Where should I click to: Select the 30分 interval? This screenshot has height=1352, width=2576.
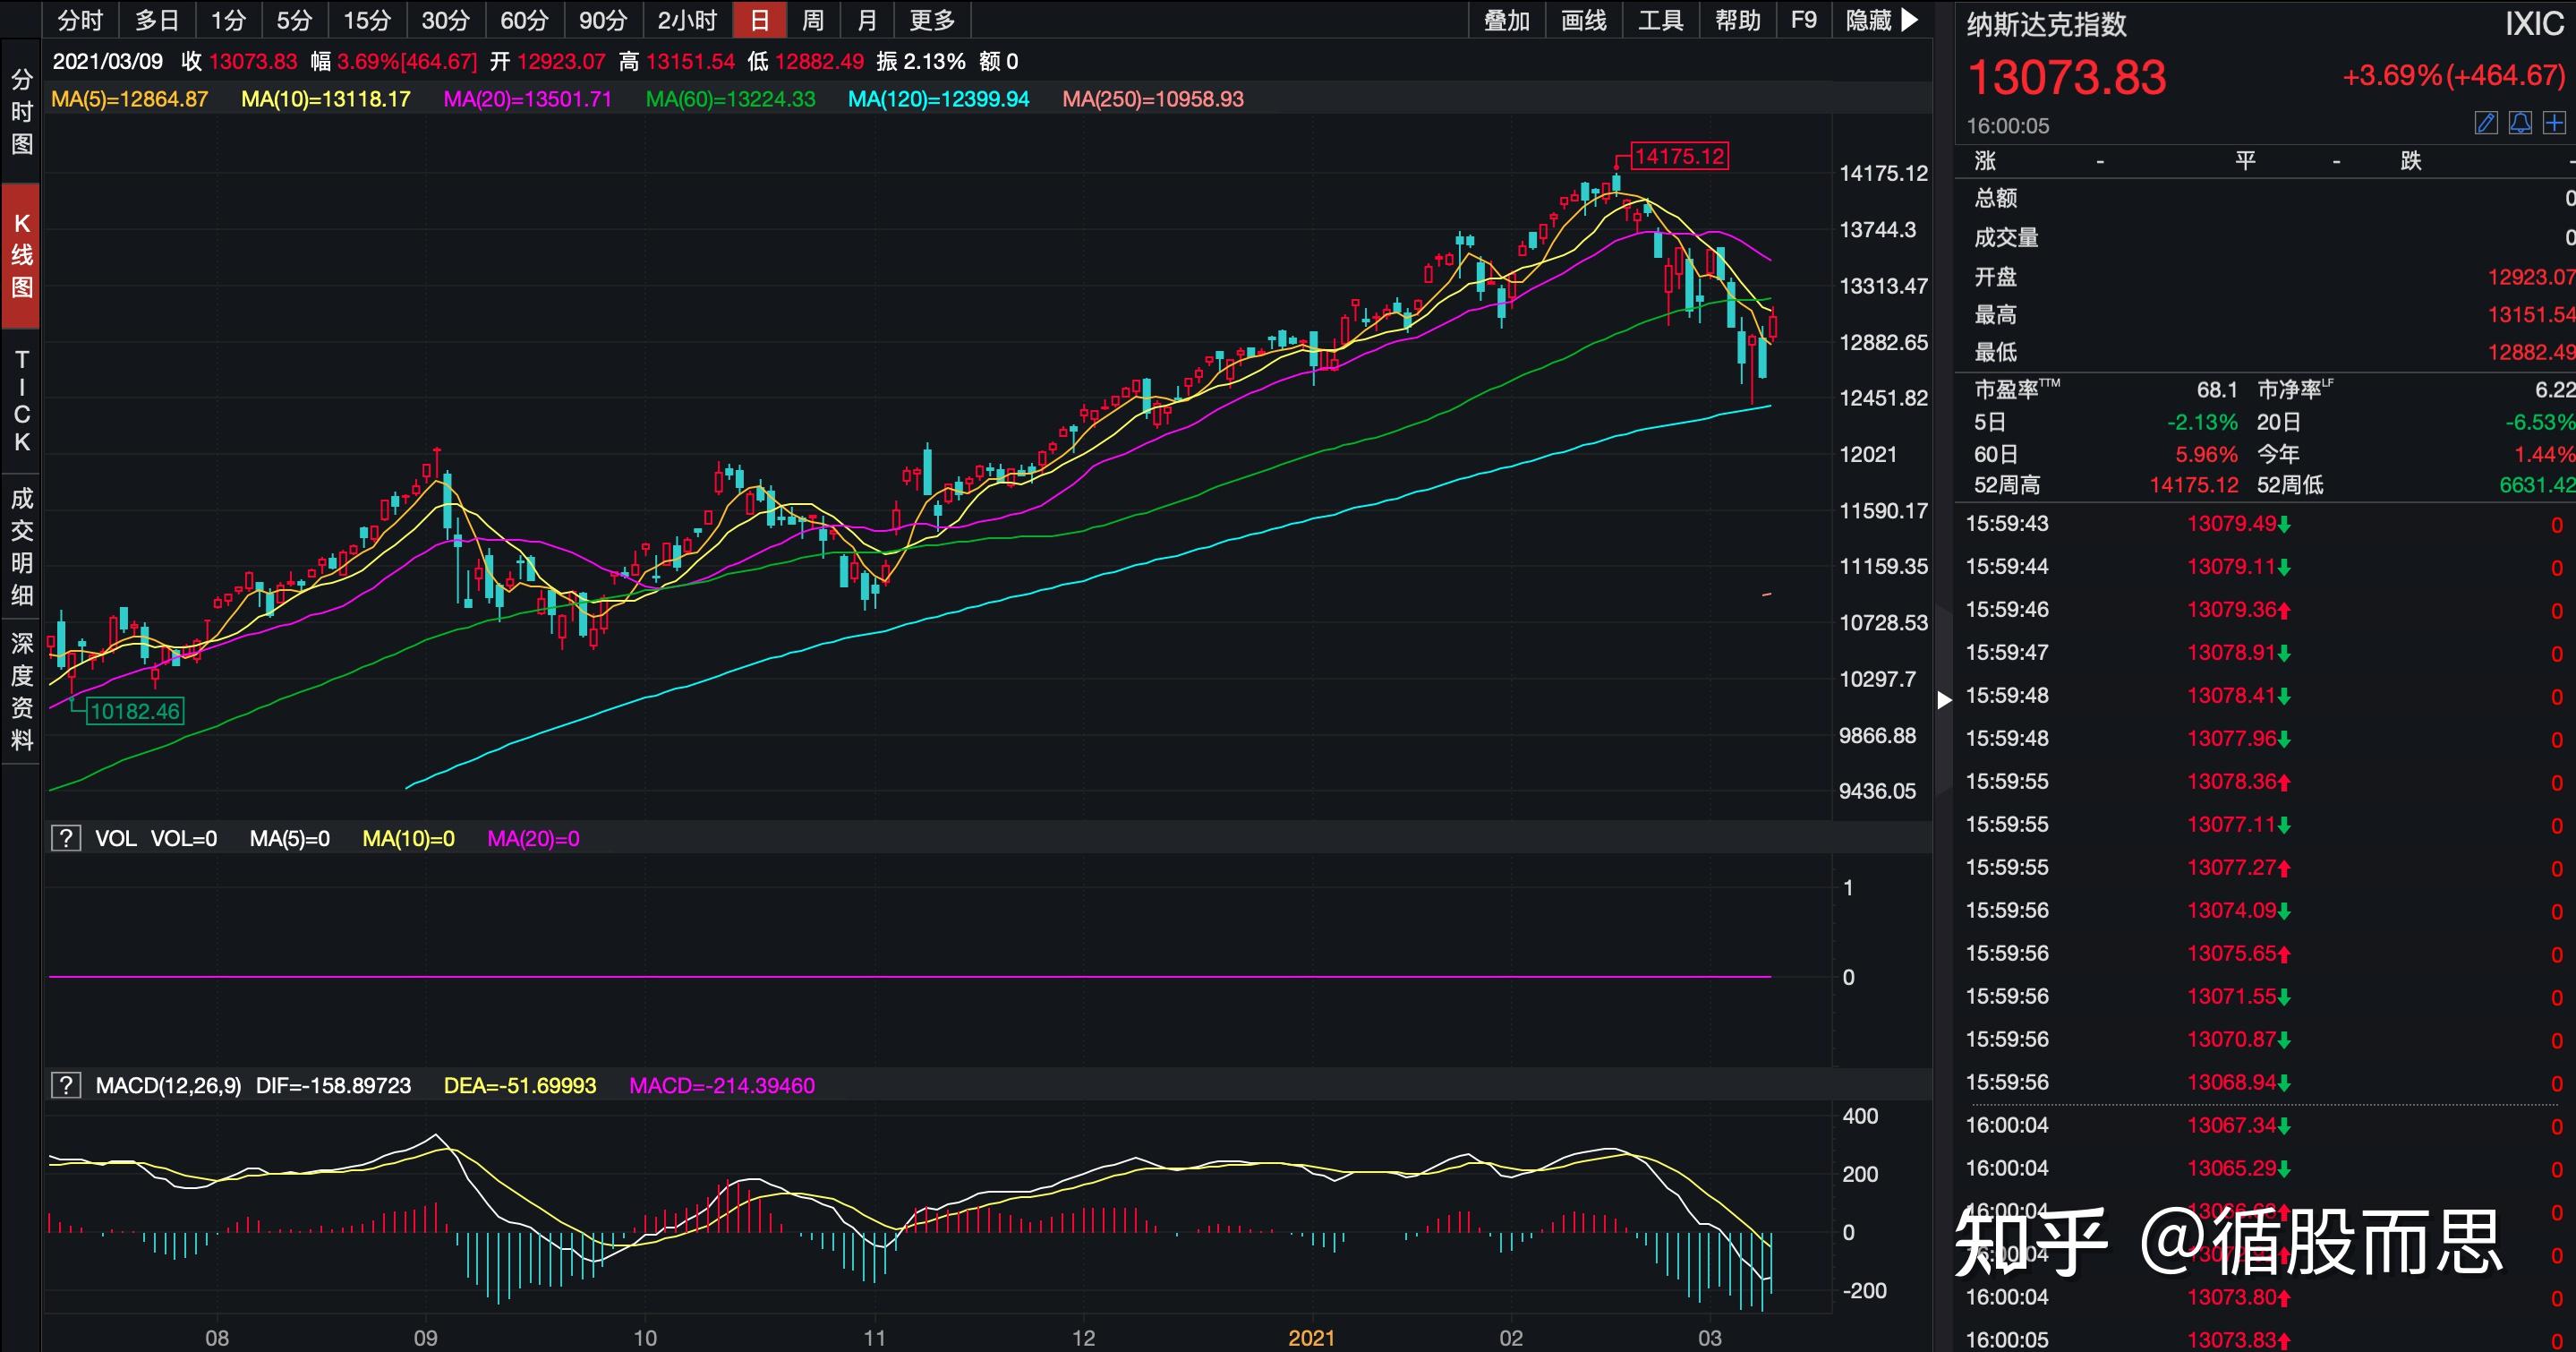coord(445,20)
